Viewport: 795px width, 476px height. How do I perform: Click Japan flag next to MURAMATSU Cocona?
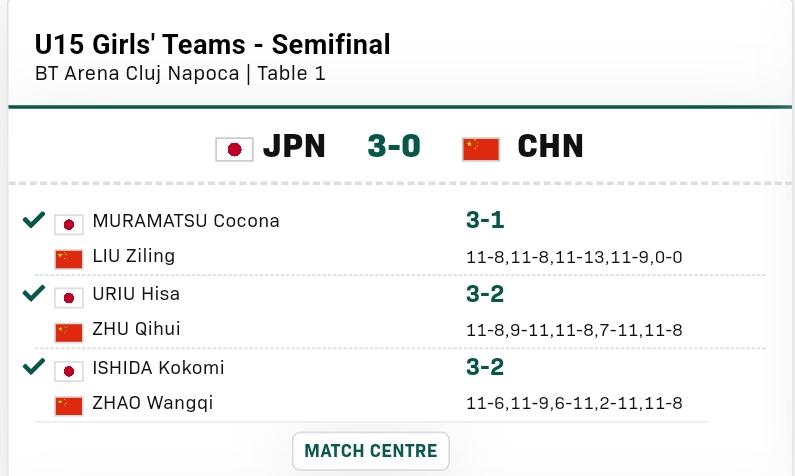[x=68, y=223]
